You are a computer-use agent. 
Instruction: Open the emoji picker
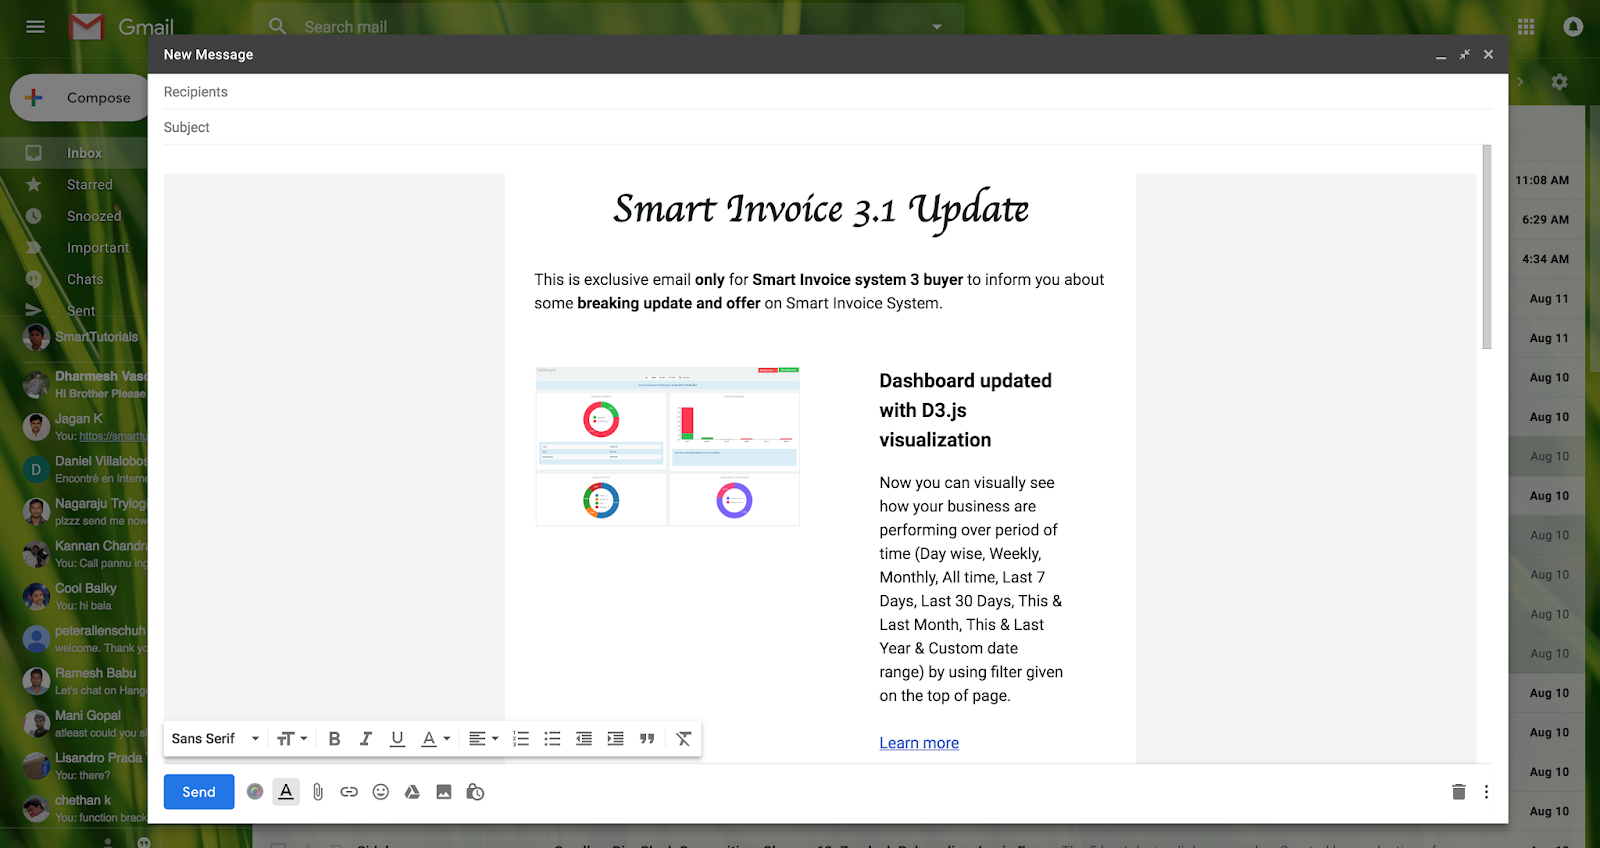(381, 792)
